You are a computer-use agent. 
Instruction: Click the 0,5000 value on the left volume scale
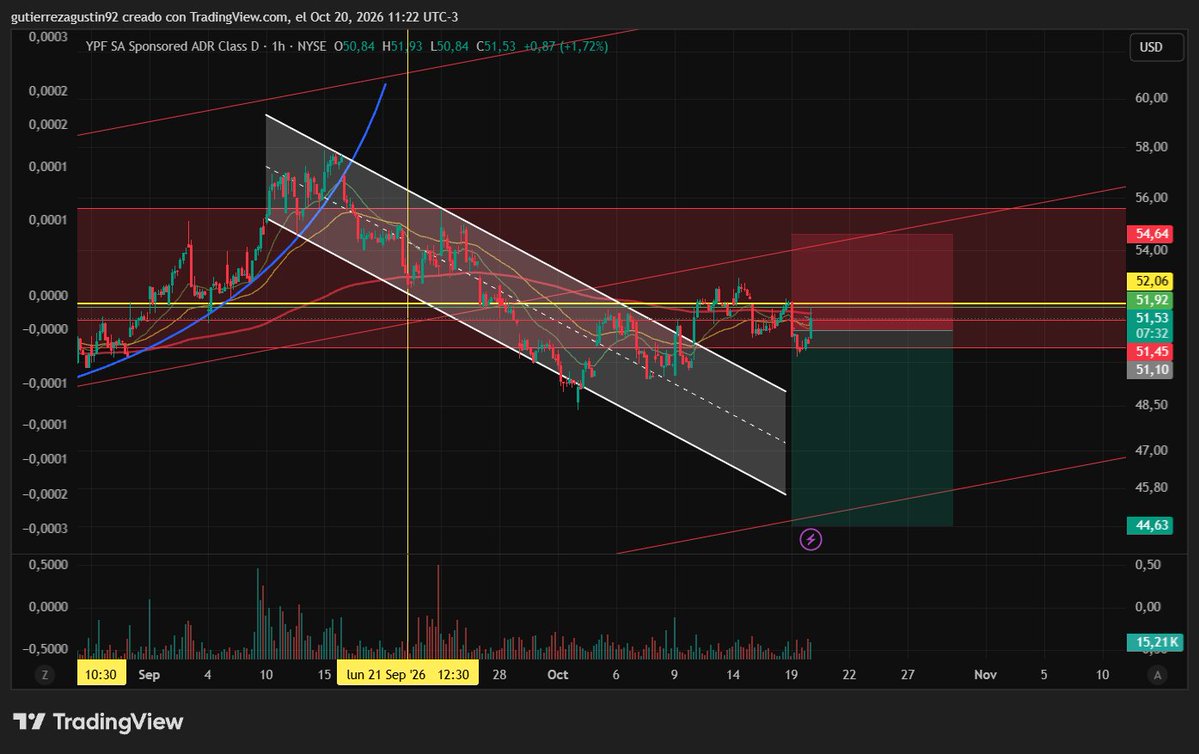tap(48, 564)
